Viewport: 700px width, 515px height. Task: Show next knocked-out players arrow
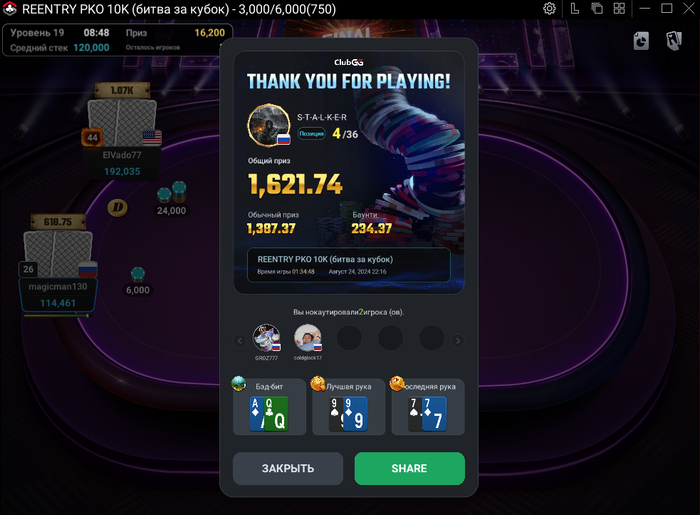click(458, 341)
